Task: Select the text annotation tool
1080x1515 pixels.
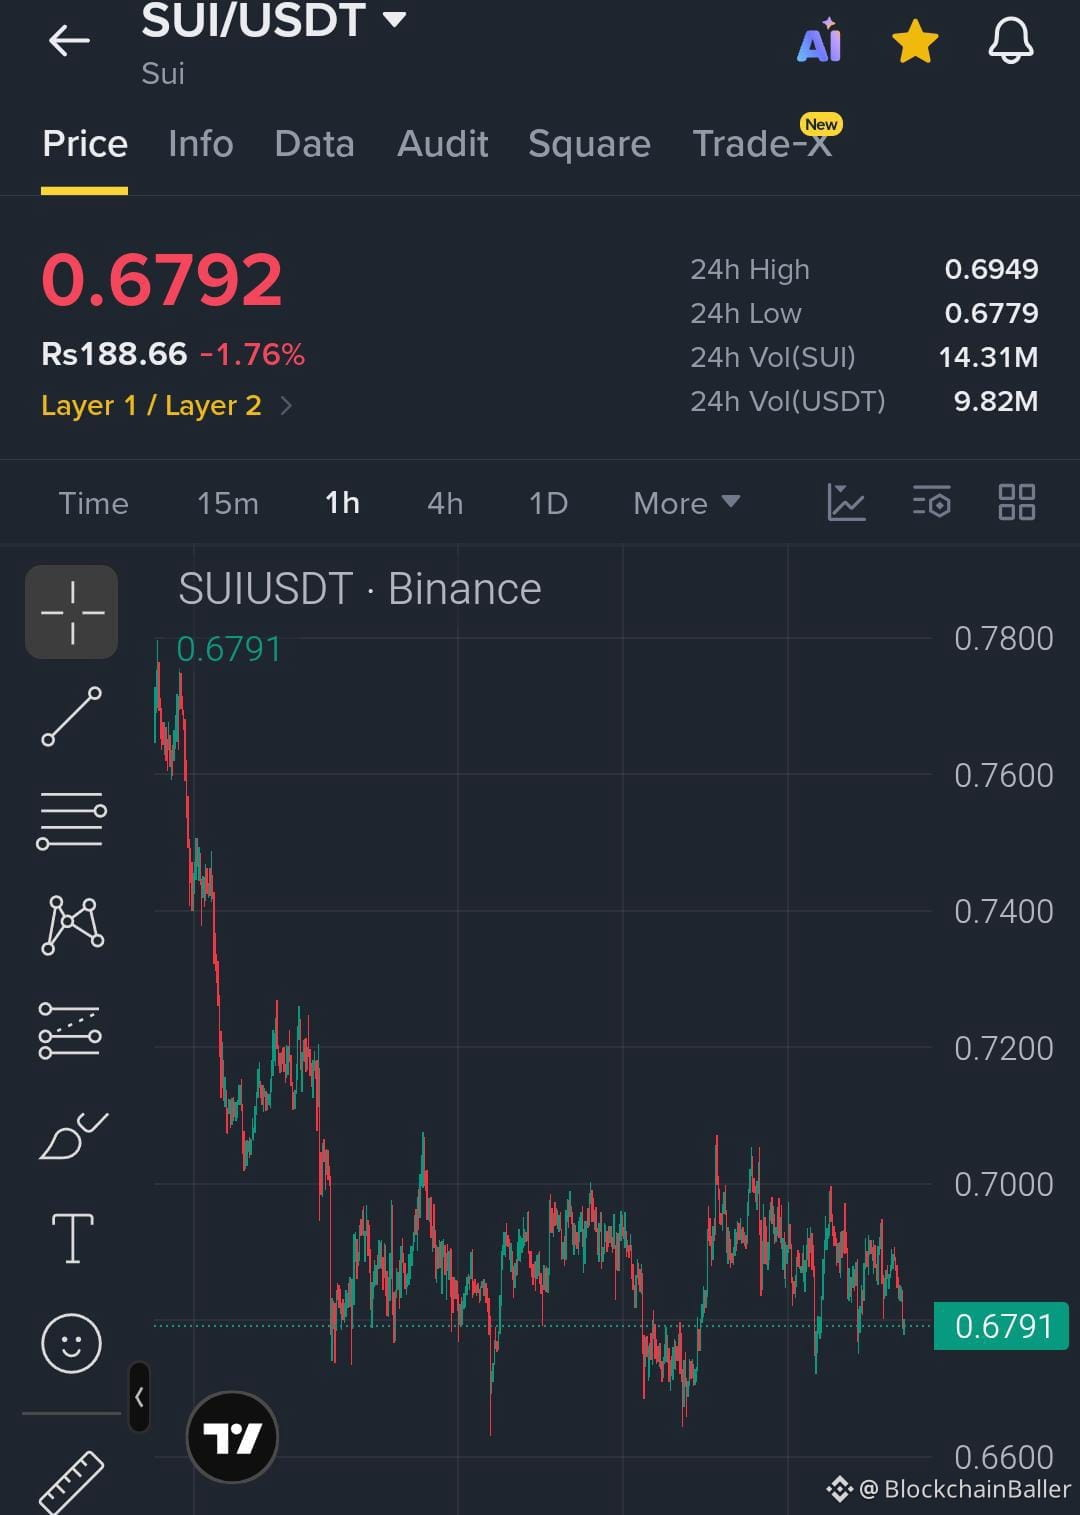Action: pyautogui.click(x=73, y=1238)
